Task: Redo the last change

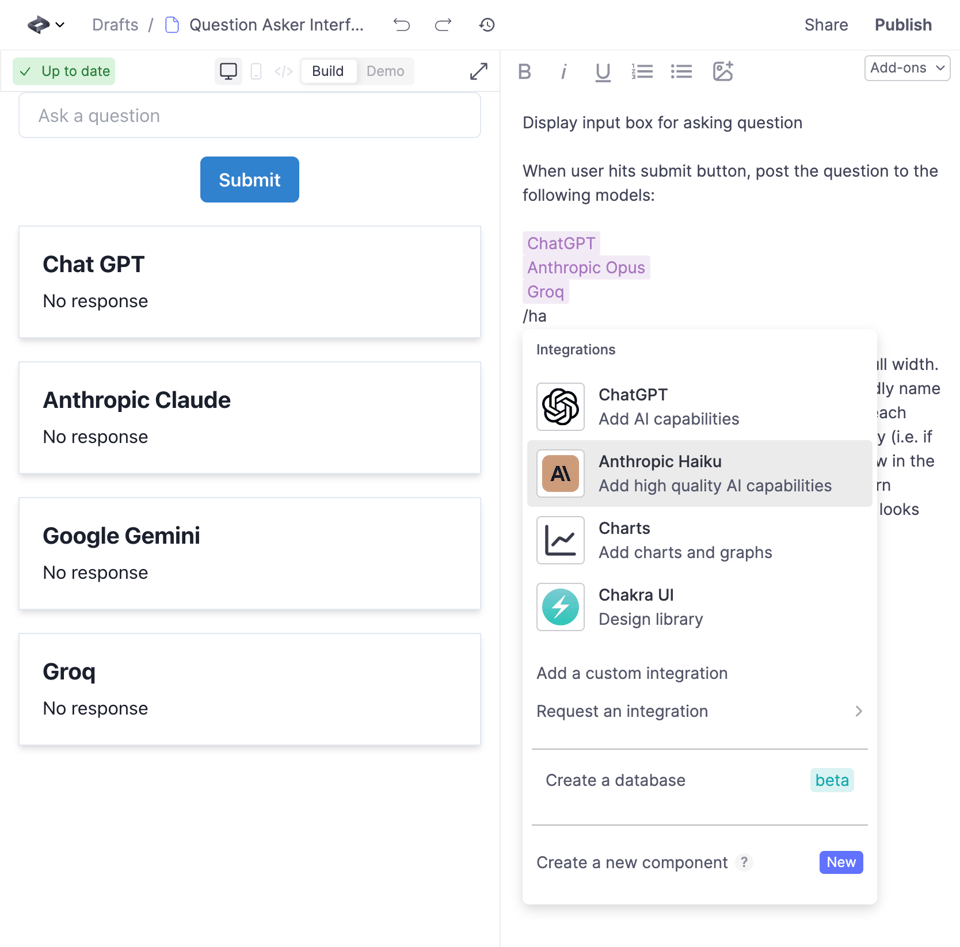Action: pyautogui.click(x=443, y=24)
